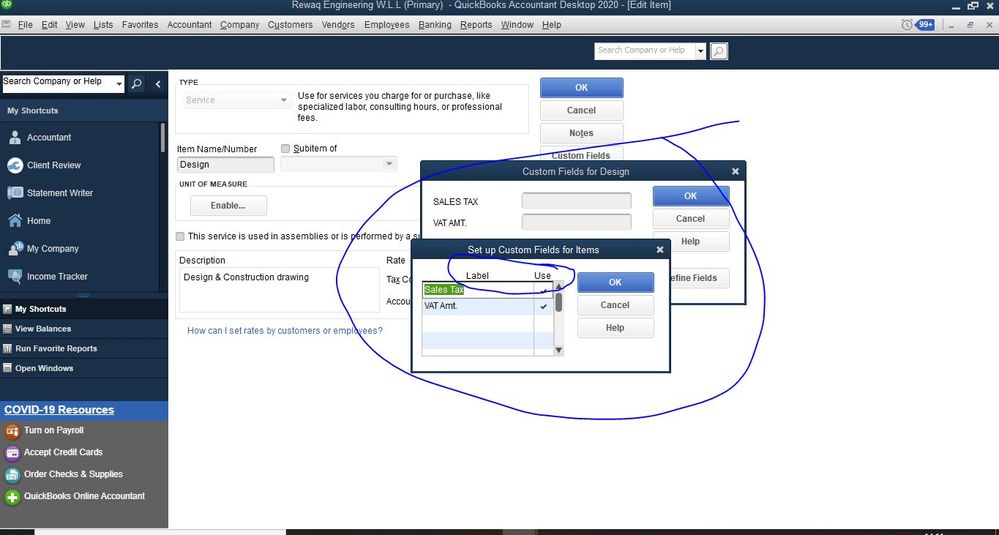
Task: Open the My Company shortcut icon
Action: click(15, 248)
